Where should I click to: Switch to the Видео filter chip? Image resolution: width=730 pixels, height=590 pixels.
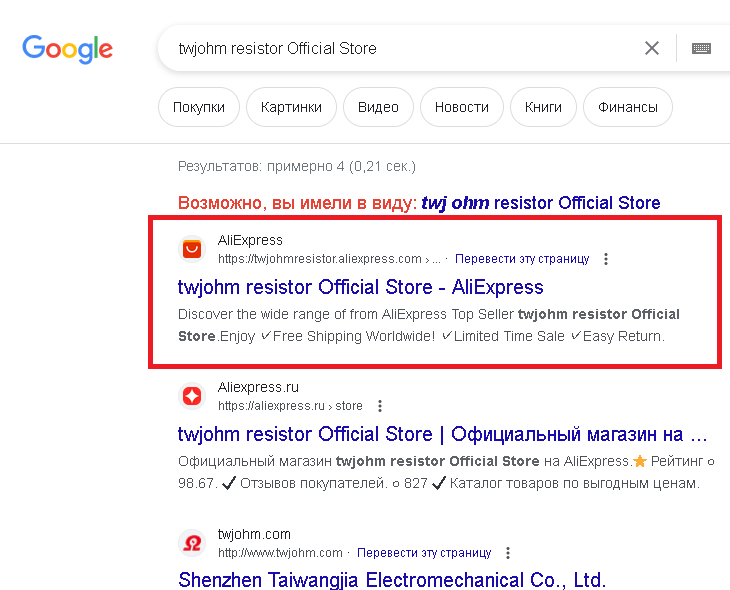[378, 107]
